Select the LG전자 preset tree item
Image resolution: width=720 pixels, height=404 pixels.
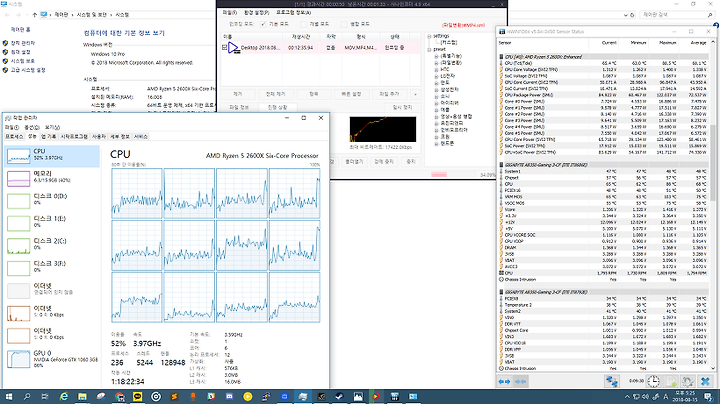tap(447, 76)
